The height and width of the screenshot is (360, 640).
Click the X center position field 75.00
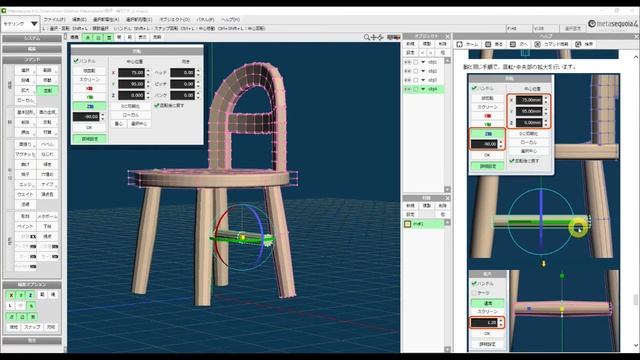(131, 73)
